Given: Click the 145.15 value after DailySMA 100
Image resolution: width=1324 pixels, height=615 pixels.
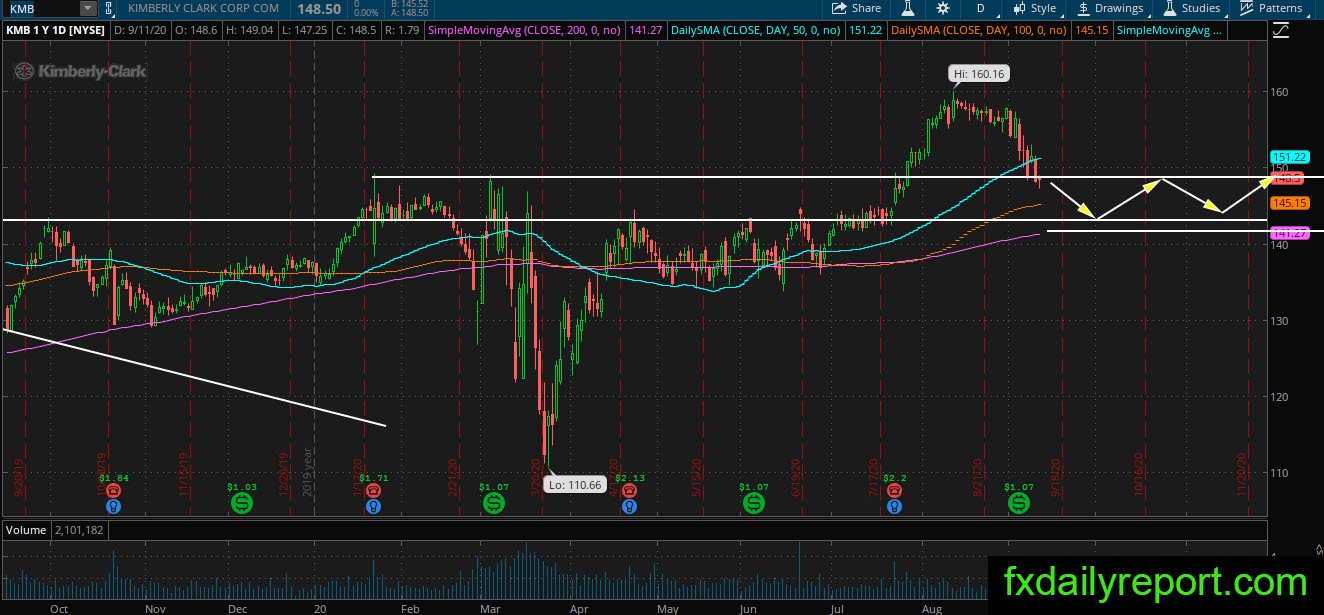Looking at the screenshot, I should coord(1093,31).
